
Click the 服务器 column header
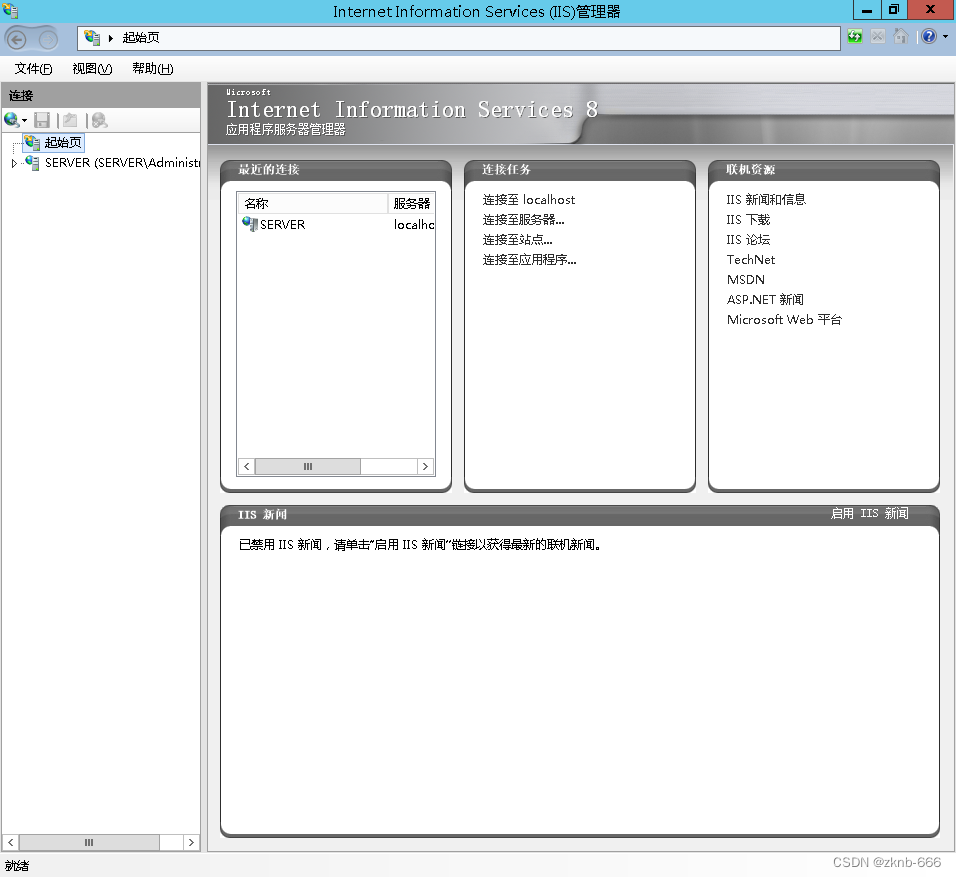pyautogui.click(x=411, y=204)
